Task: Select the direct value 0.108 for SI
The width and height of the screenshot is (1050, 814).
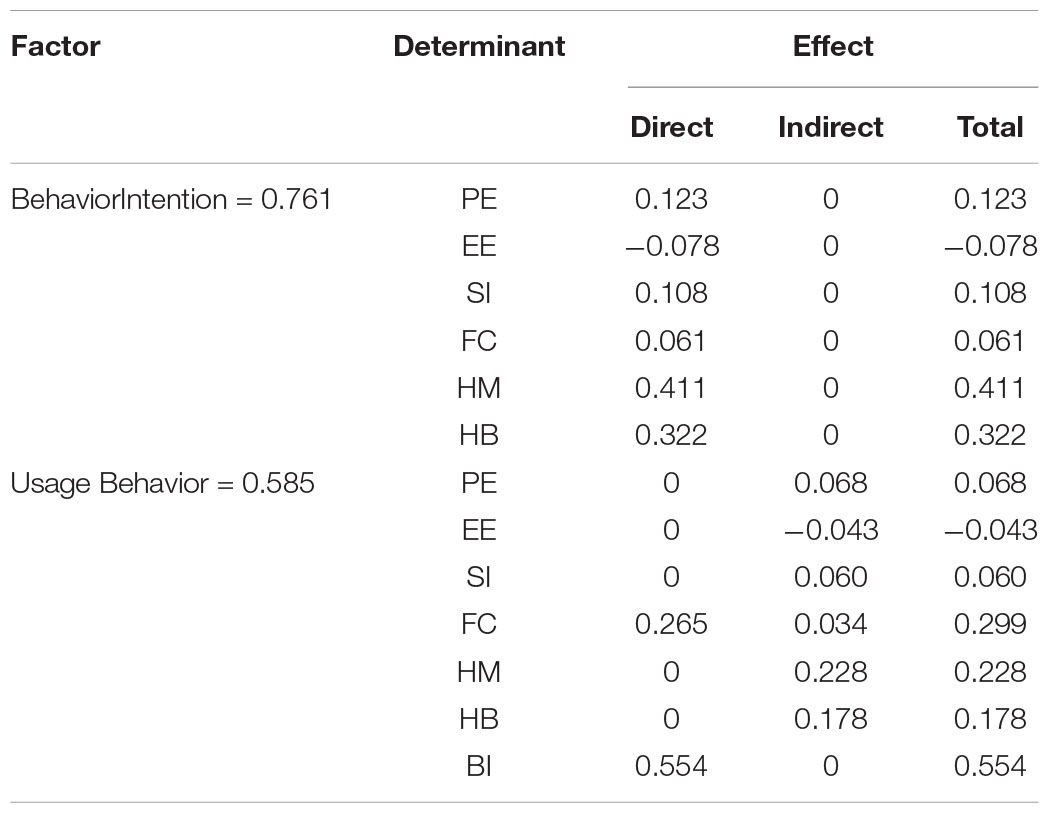Action: pos(671,294)
